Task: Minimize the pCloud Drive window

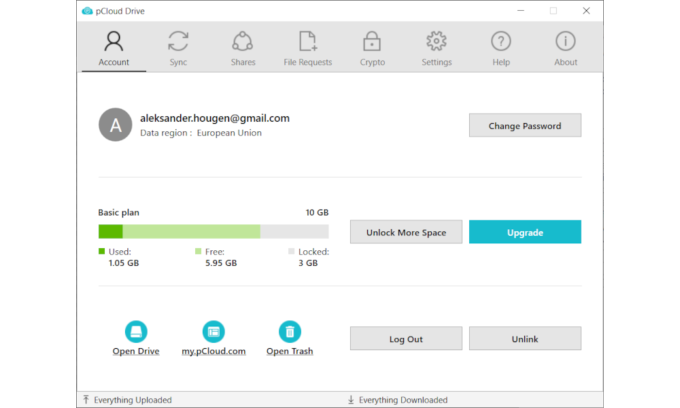Action: coord(521,10)
